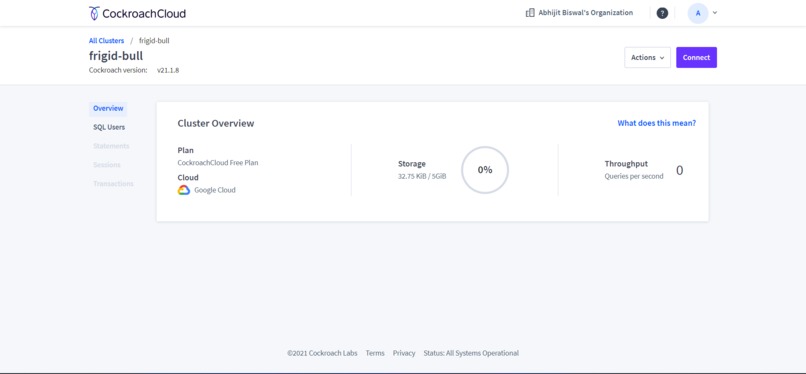Click the Queries per second label
Image resolution: width=806 pixels, height=374 pixels.
pyautogui.click(x=634, y=176)
